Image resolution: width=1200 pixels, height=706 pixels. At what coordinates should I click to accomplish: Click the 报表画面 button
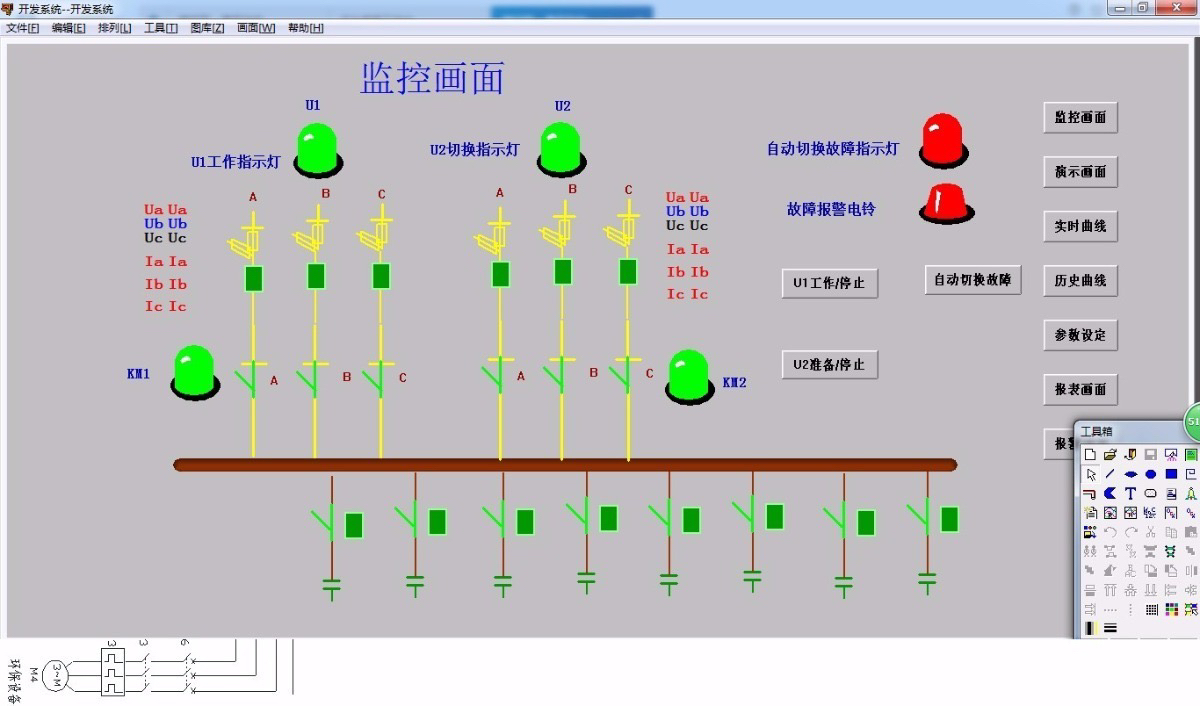(1080, 389)
